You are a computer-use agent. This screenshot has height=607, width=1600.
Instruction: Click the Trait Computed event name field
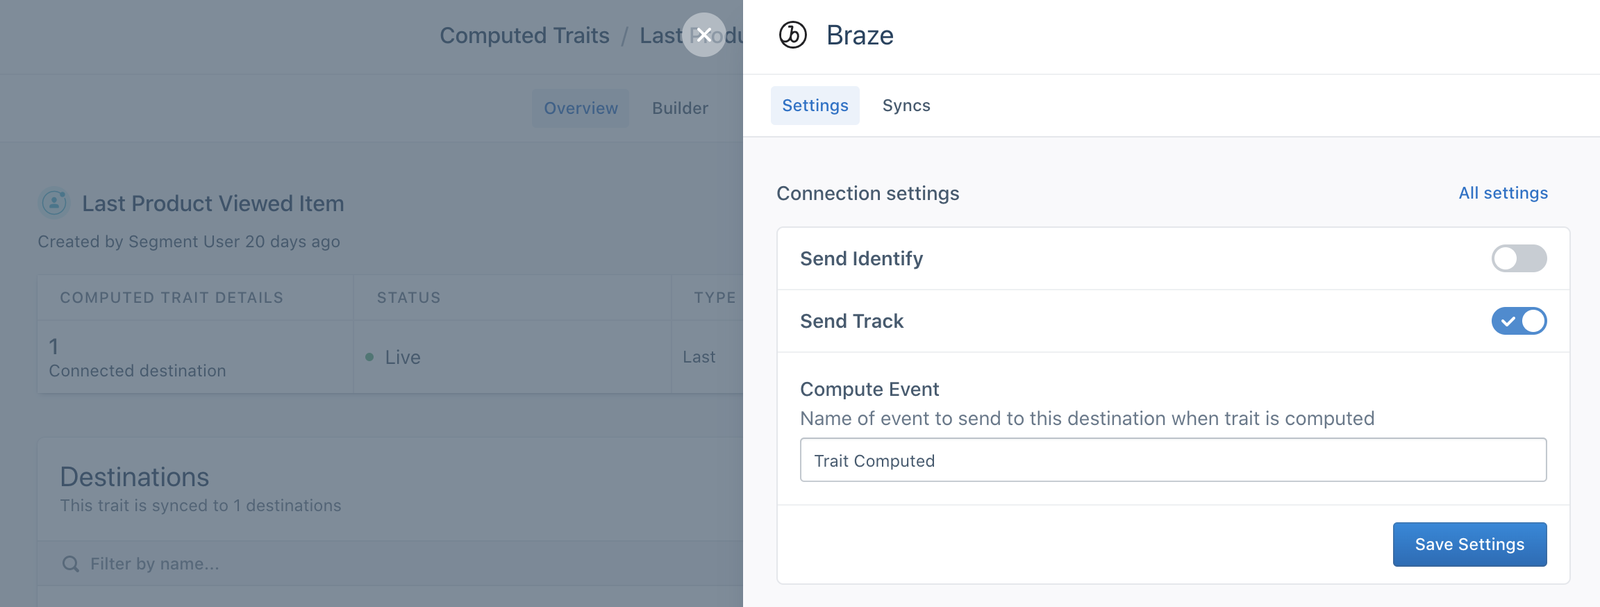(1172, 460)
